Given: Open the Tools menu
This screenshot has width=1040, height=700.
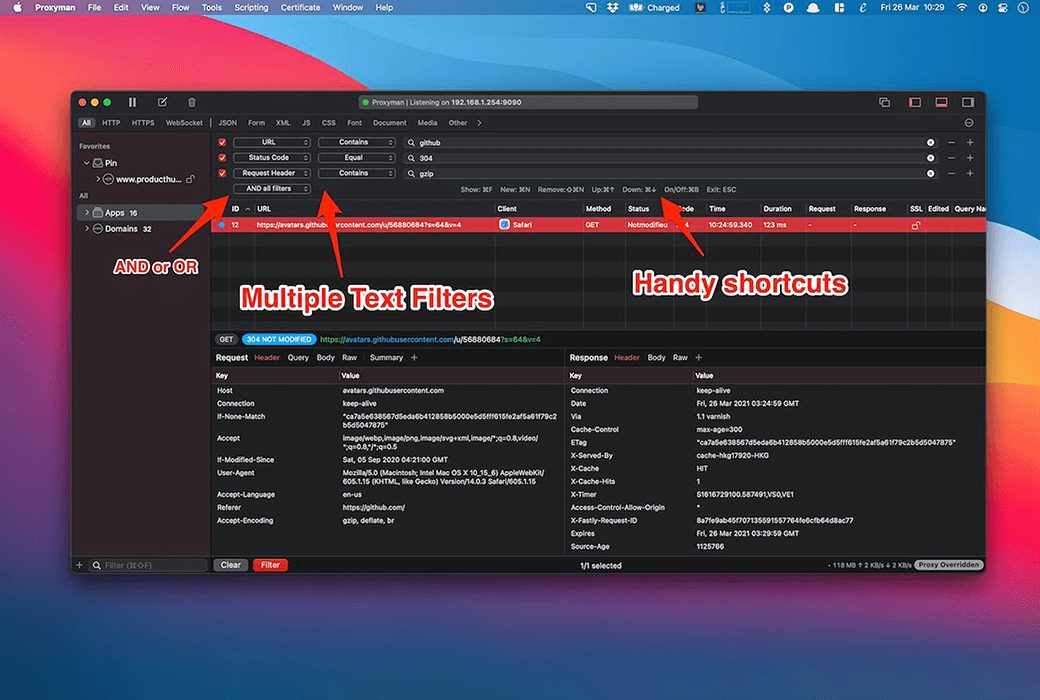Looking at the screenshot, I should tap(212, 8).
